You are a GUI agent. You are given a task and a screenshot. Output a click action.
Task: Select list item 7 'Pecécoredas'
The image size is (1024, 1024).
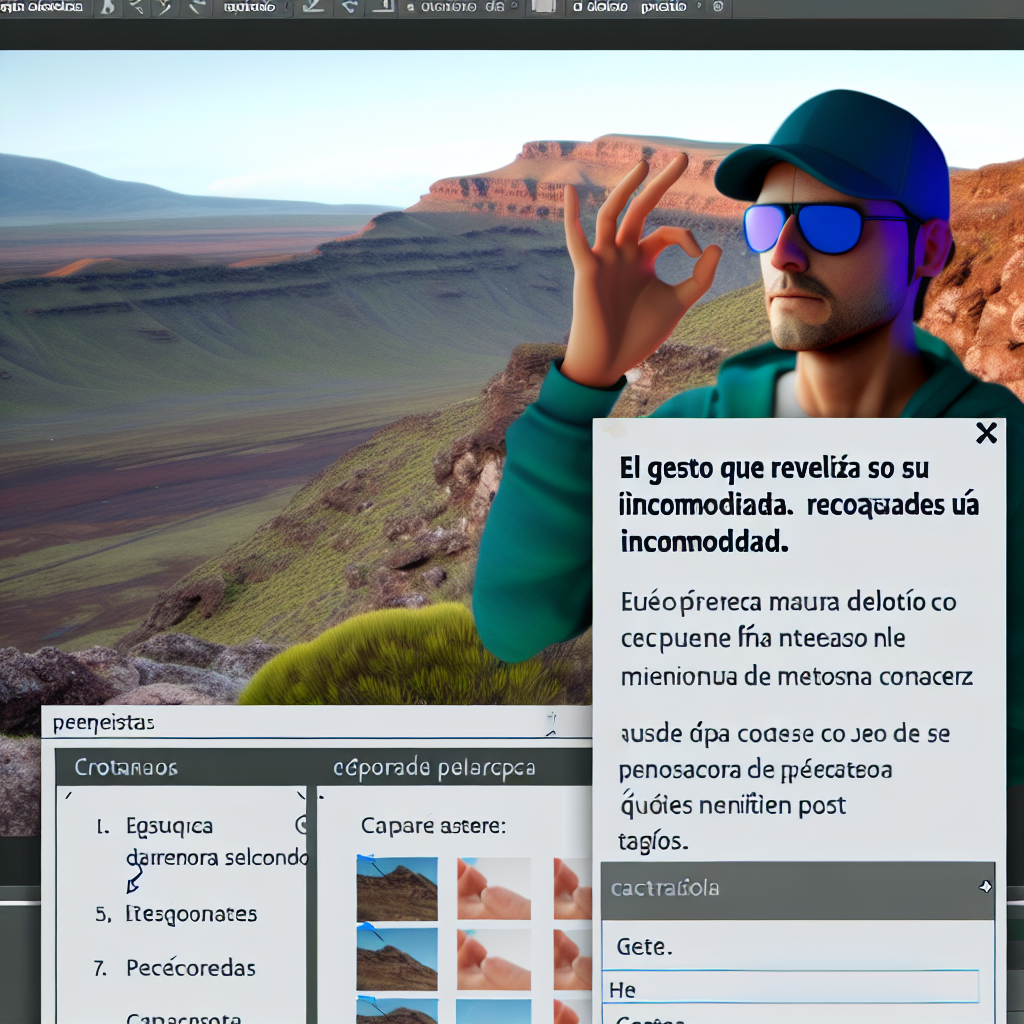point(190,968)
